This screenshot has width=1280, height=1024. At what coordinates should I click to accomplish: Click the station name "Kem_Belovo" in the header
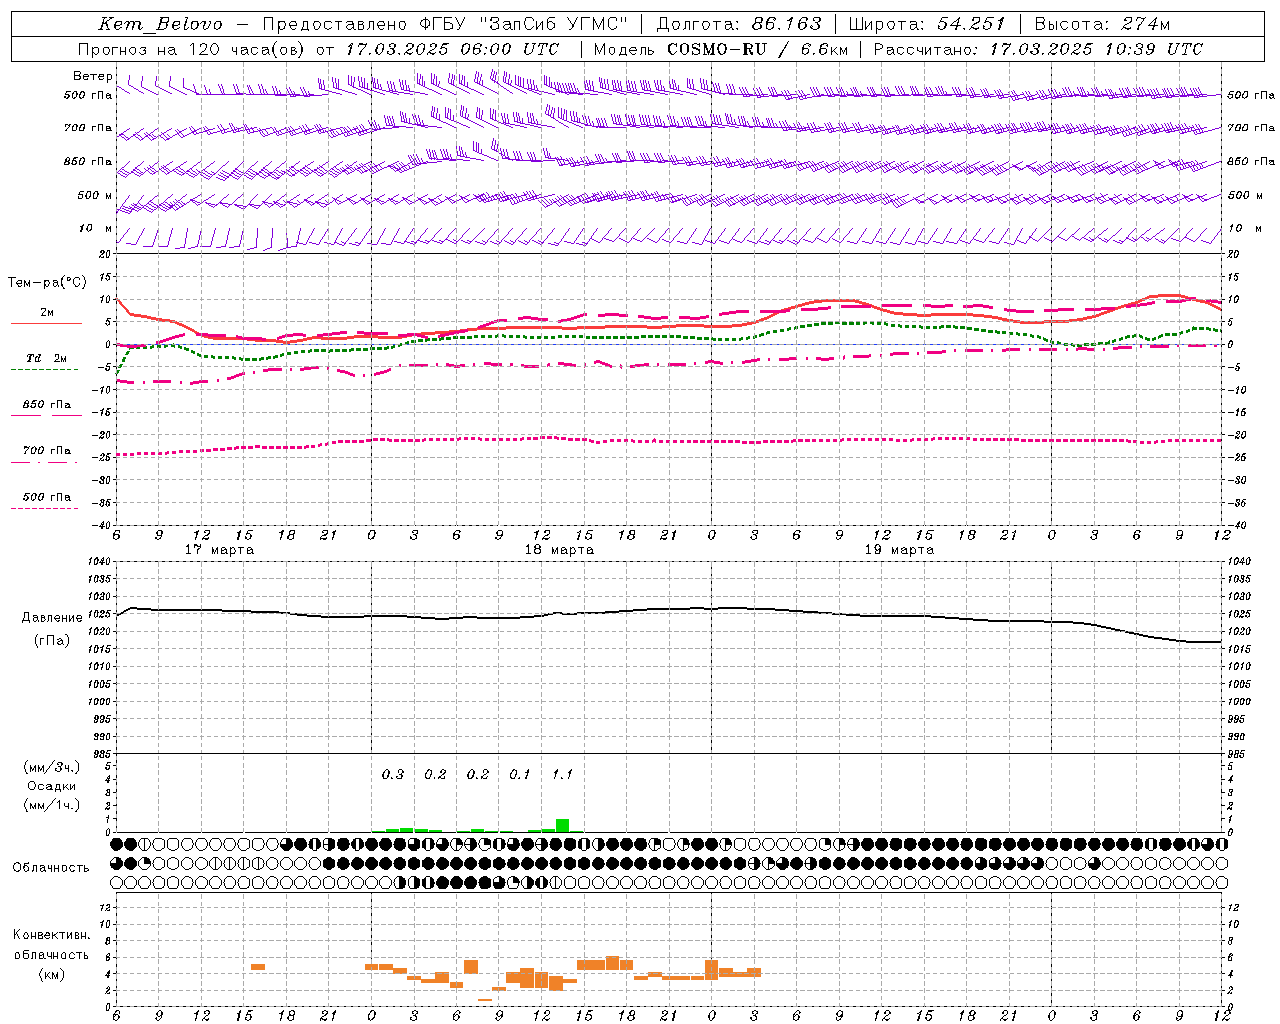[x=160, y=24]
